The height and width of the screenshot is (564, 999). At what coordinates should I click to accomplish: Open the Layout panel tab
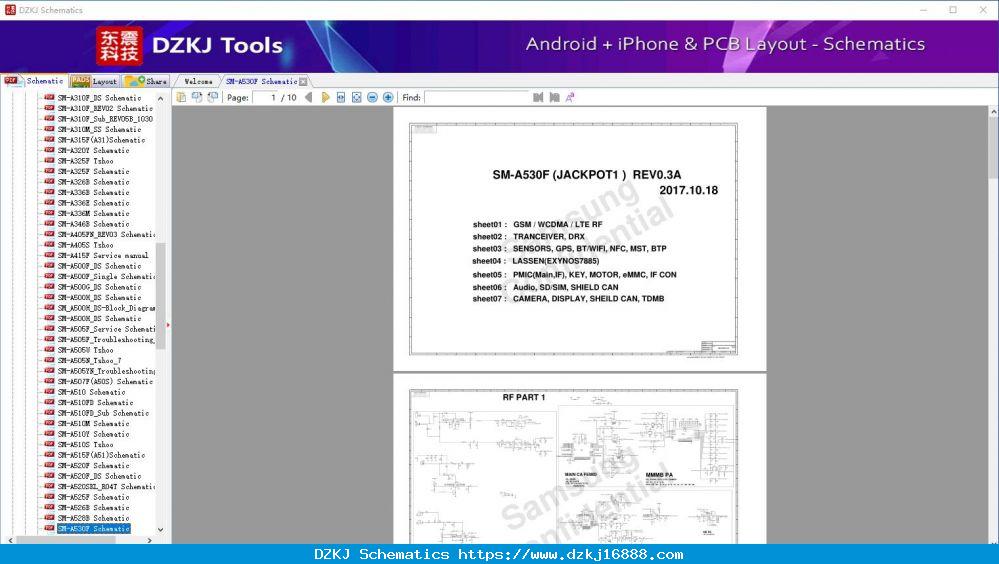tap(94, 82)
